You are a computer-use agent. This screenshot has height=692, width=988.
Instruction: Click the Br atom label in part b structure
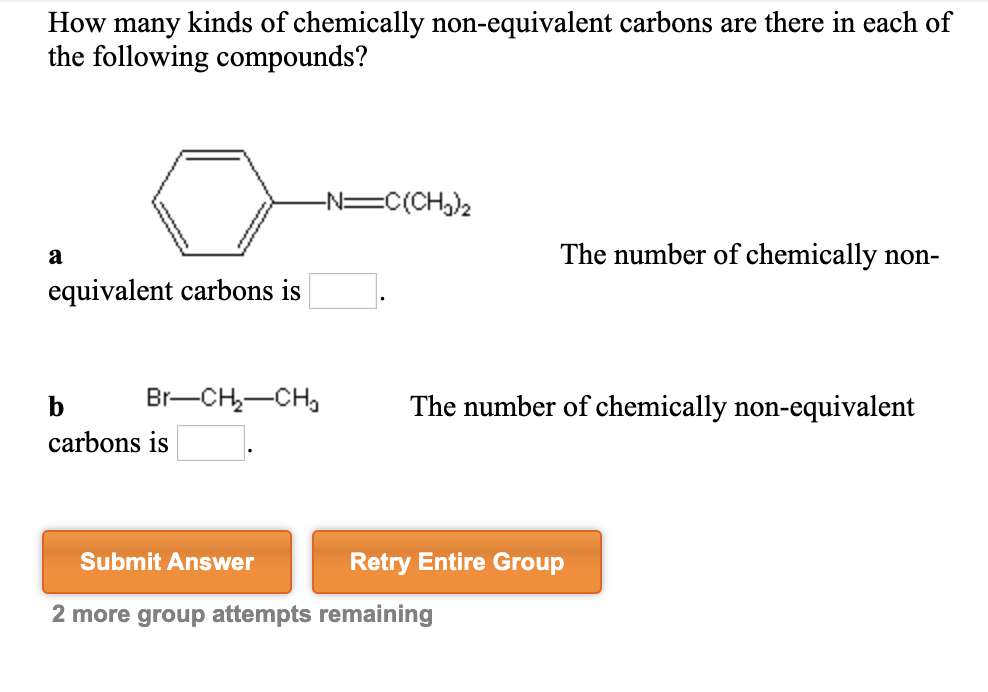pyautogui.click(x=157, y=396)
